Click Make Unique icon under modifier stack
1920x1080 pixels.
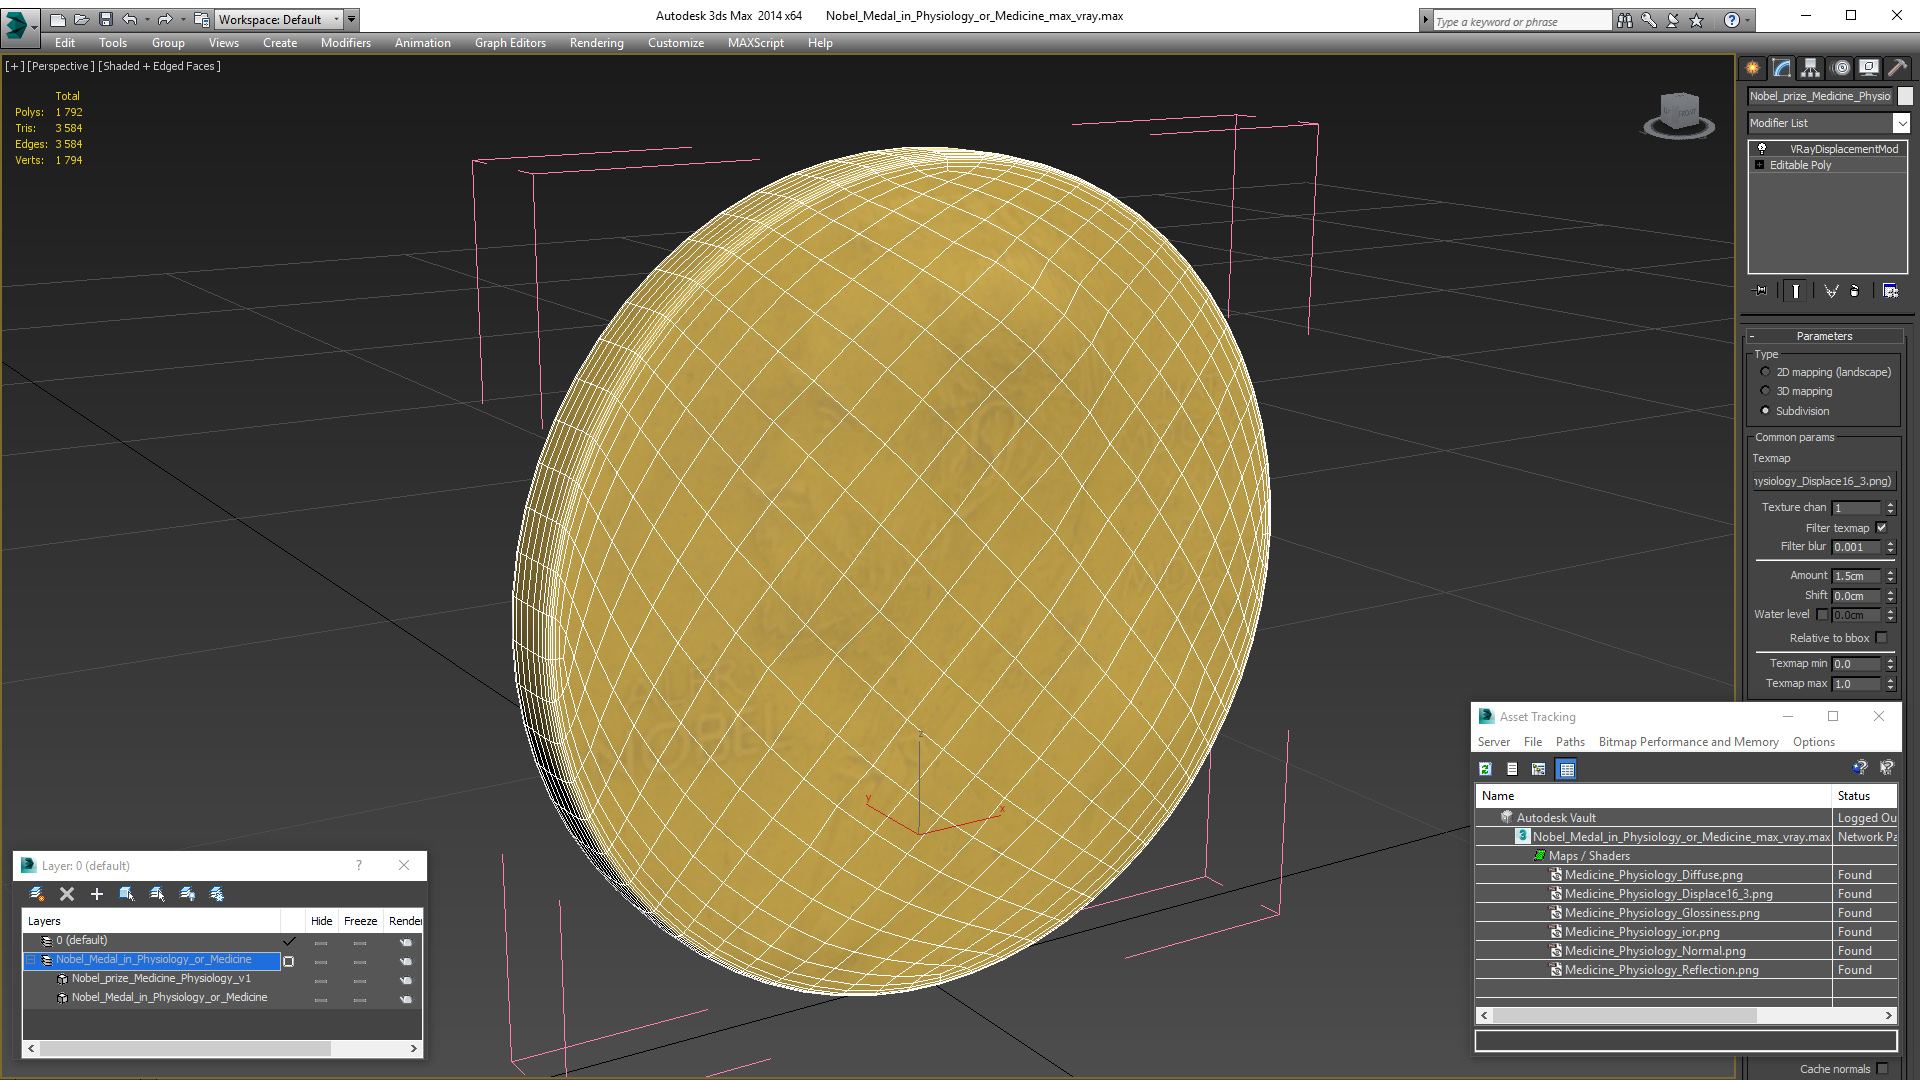1831,291
